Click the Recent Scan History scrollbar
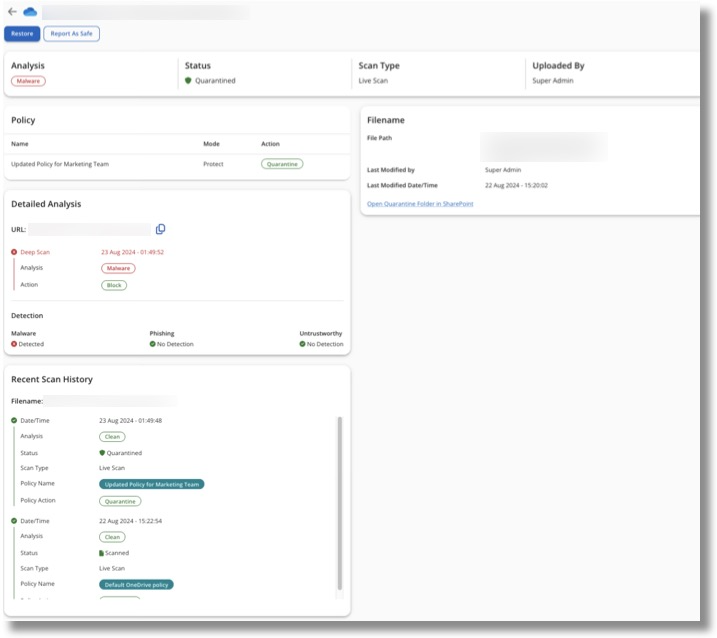The height and width of the screenshot is (638, 717). (x=339, y=500)
